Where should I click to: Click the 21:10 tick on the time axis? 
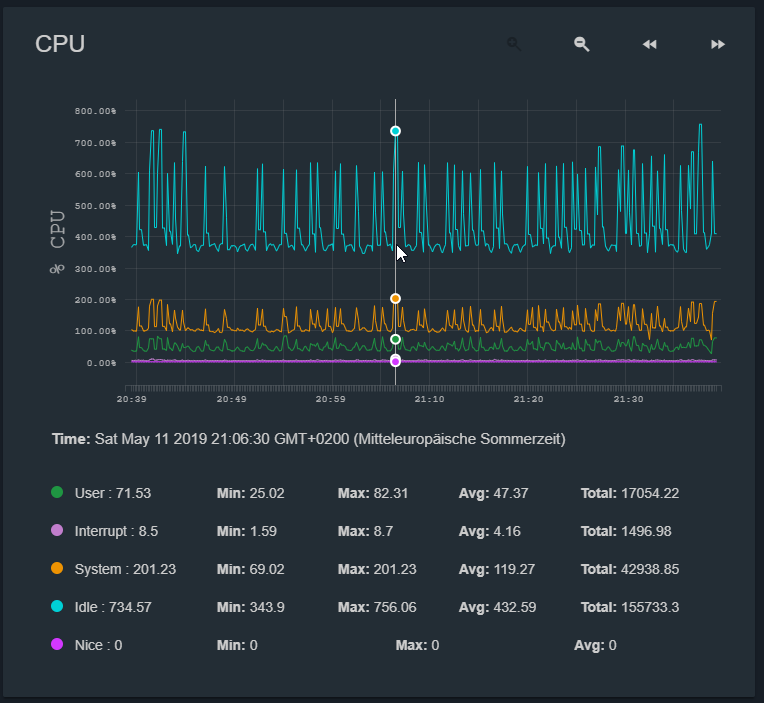click(429, 399)
